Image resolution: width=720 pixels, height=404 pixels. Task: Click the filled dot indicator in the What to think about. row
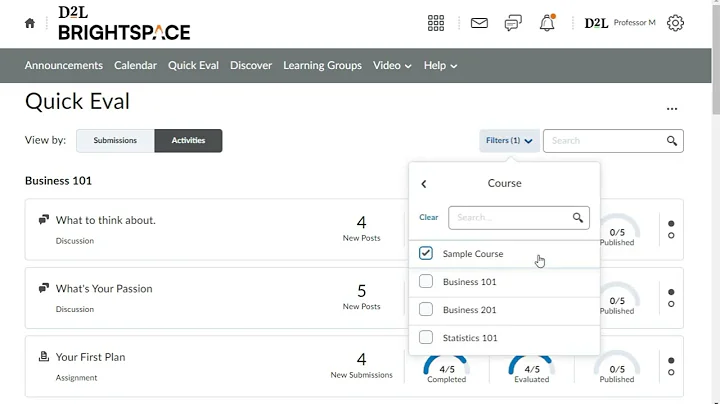[x=671, y=224]
